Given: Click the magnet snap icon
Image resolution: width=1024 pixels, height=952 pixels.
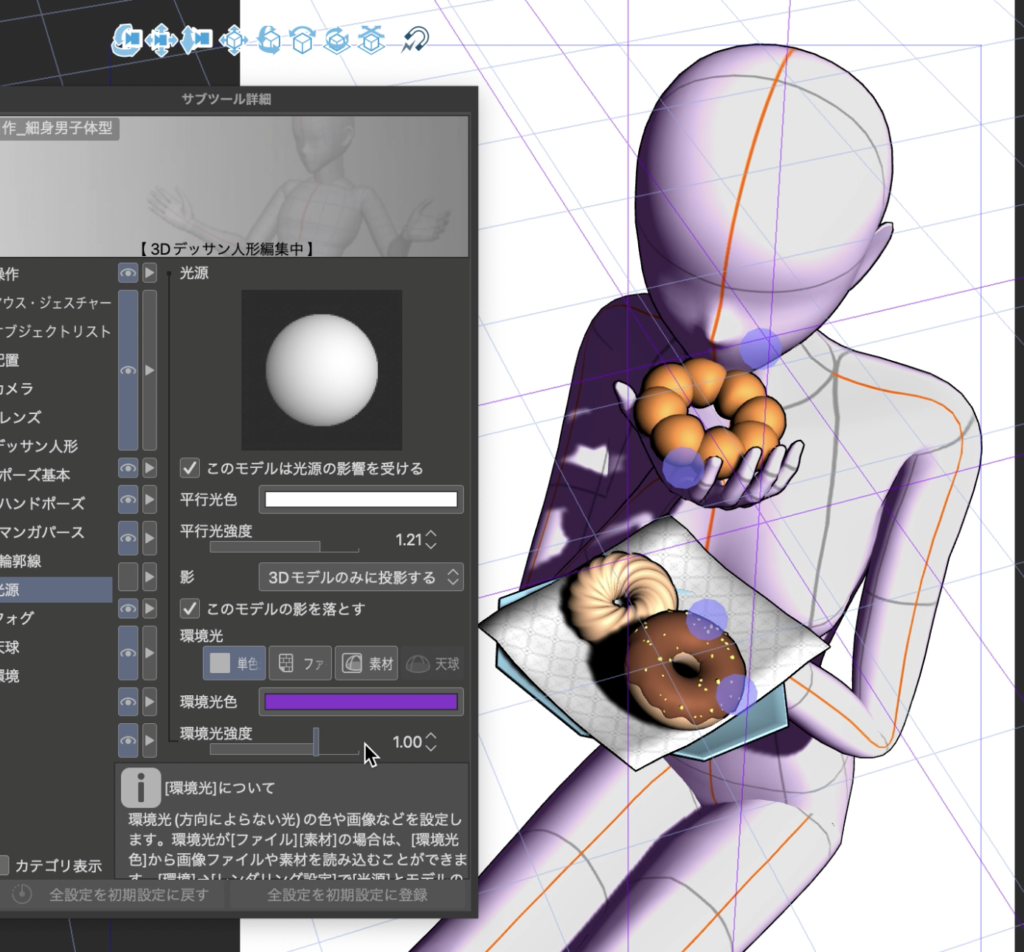Looking at the screenshot, I should (x=415, y=39).
